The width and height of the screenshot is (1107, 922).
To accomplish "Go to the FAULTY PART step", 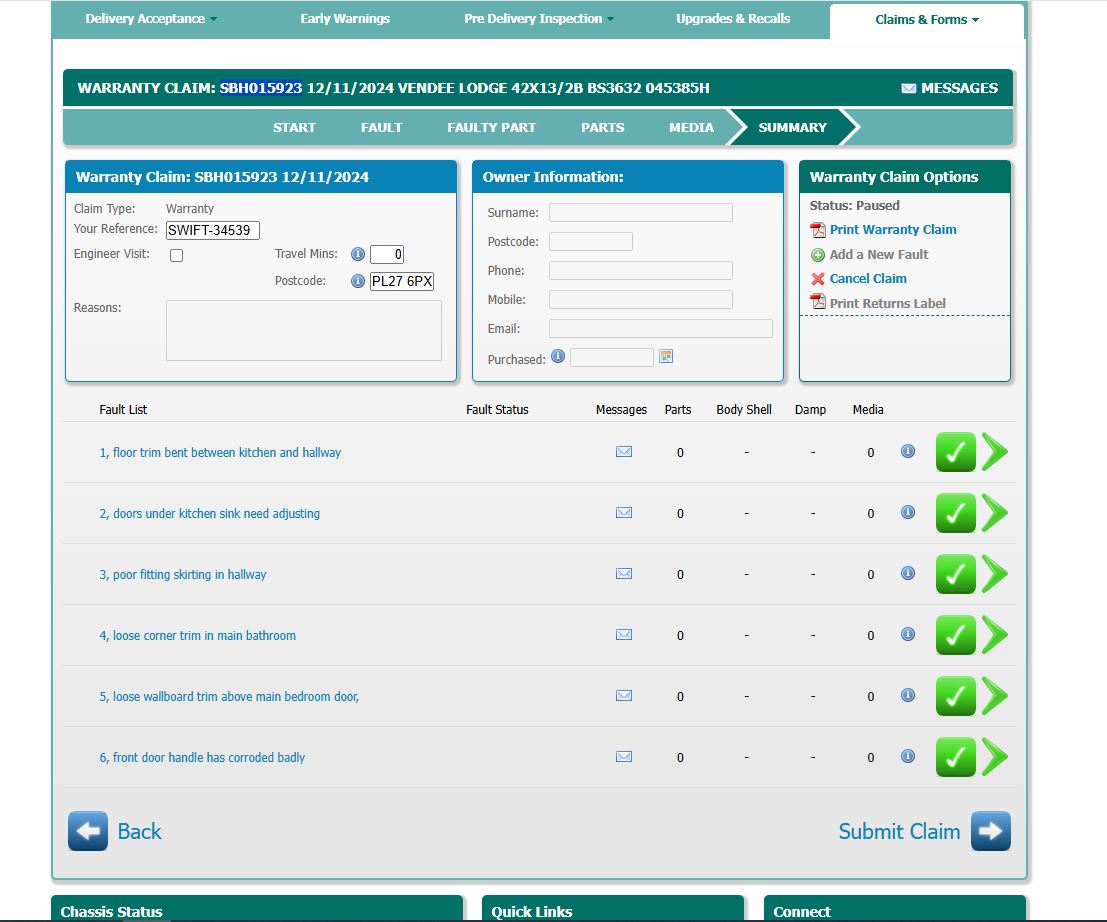I will [x=491, y=128].
